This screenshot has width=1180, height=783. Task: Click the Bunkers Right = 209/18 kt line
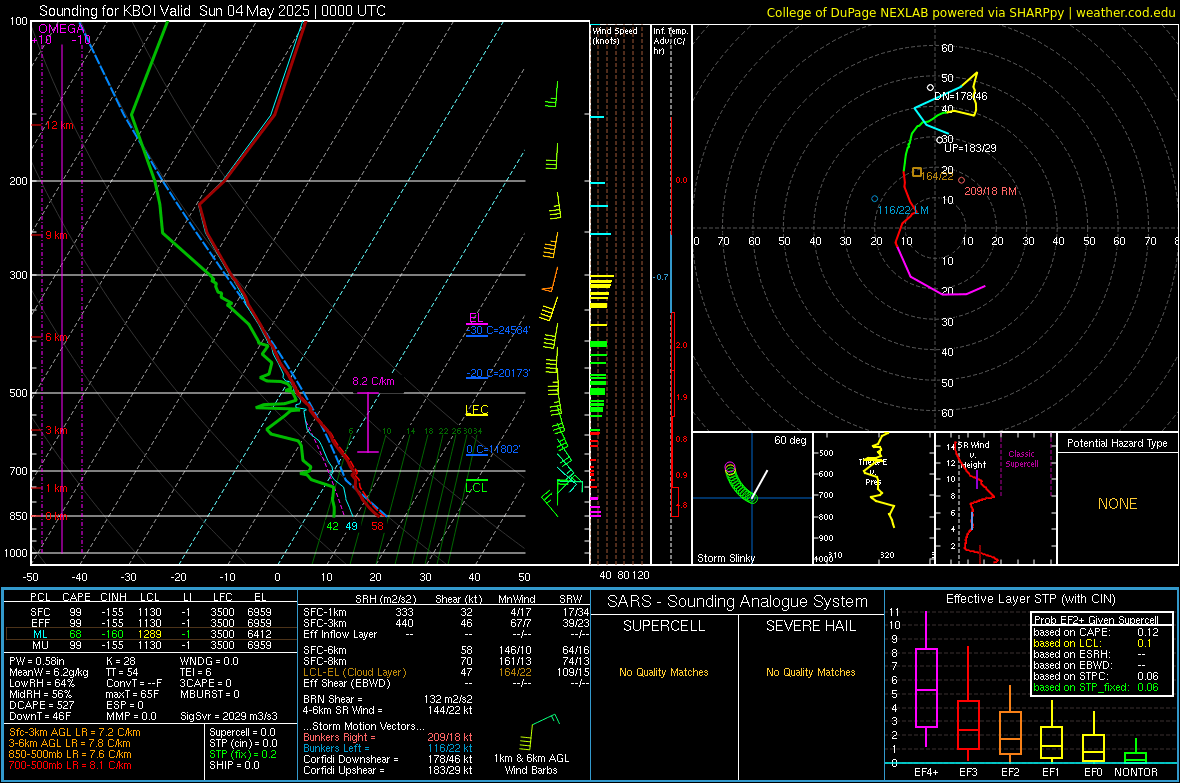388,737
